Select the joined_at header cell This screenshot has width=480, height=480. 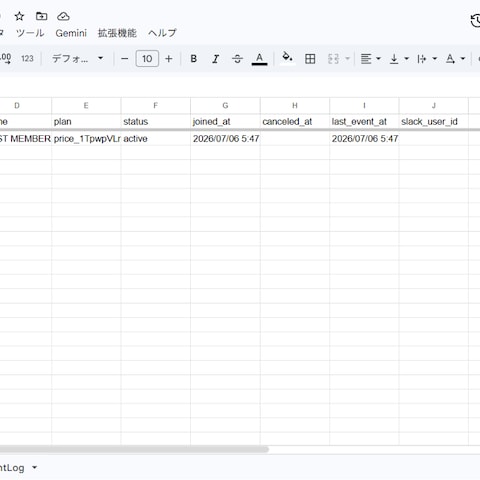[225, 122]
